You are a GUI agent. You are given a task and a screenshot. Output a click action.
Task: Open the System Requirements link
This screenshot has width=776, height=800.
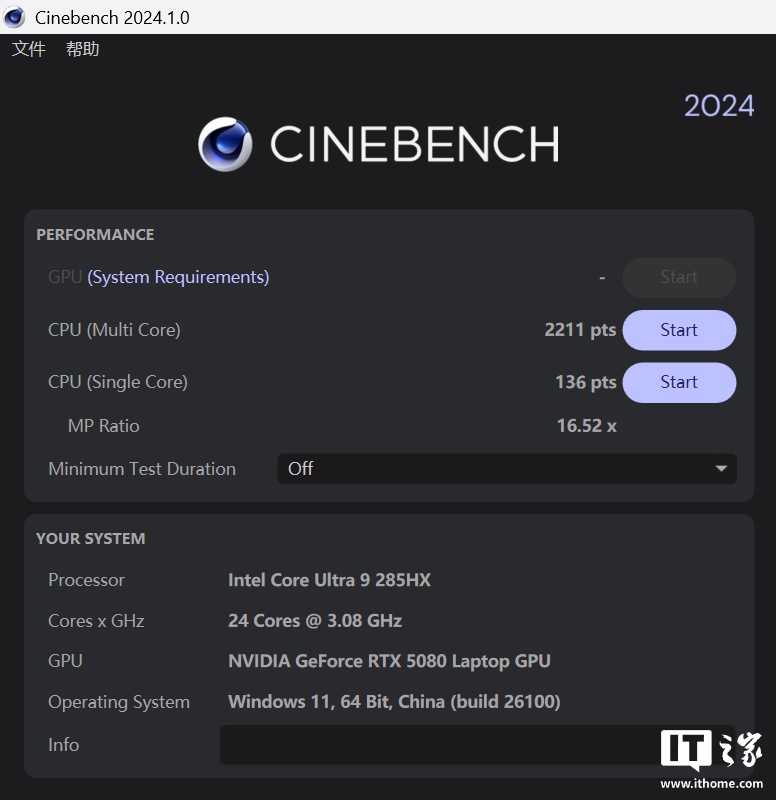coord(178,277)
